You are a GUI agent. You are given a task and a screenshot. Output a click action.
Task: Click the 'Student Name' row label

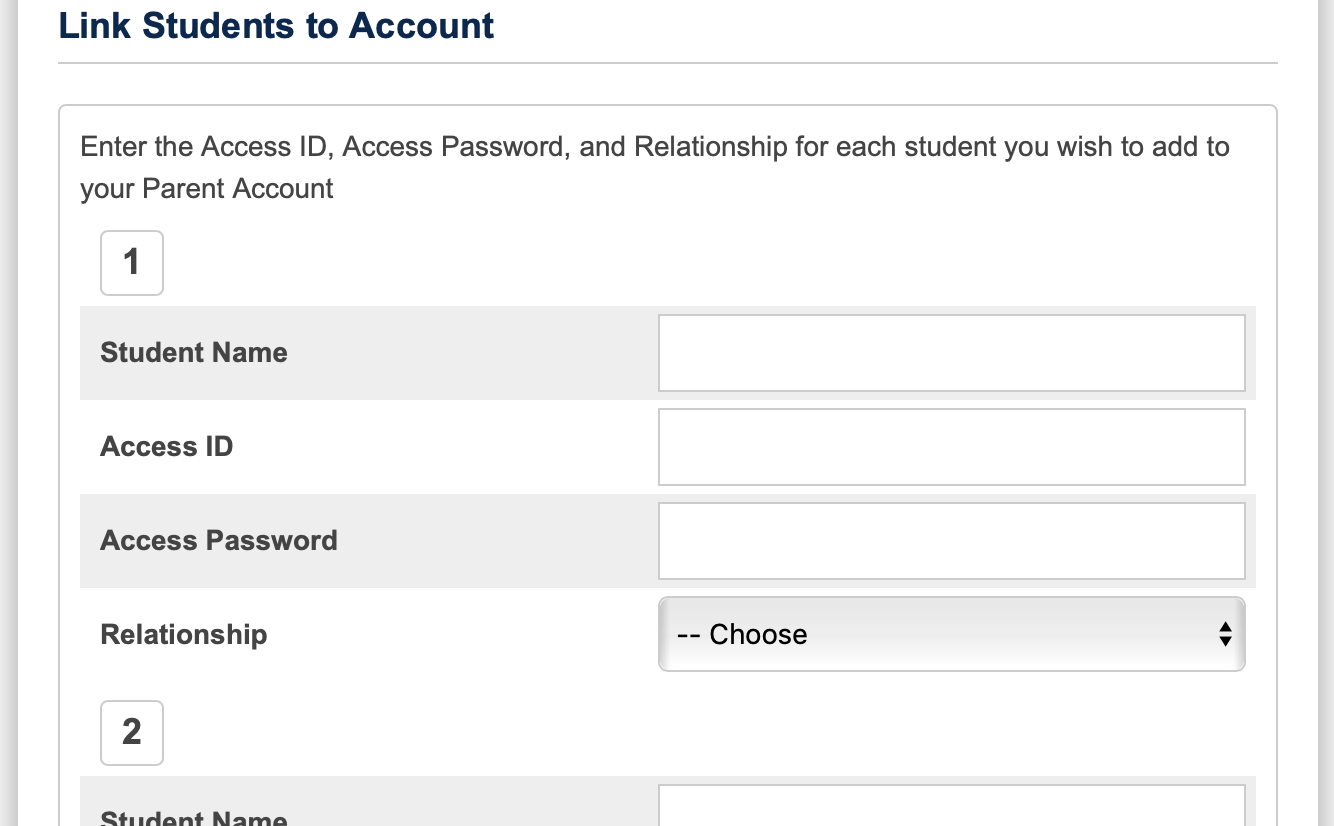pos(193,352)
